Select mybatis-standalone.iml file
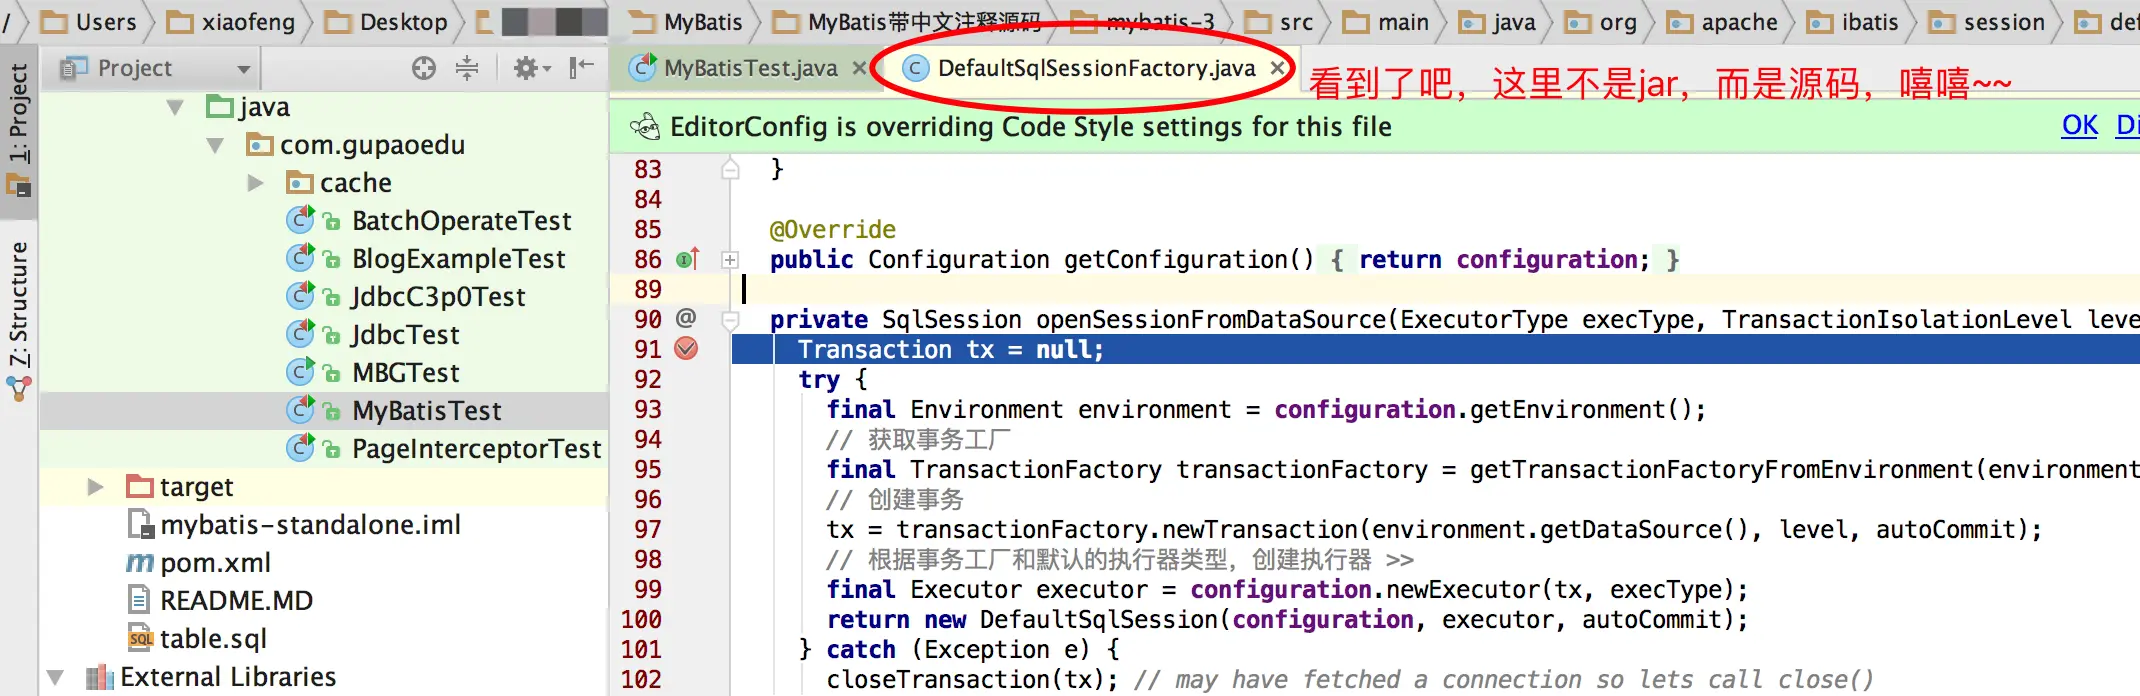2140x696 pixels. (x=310, y=525)
